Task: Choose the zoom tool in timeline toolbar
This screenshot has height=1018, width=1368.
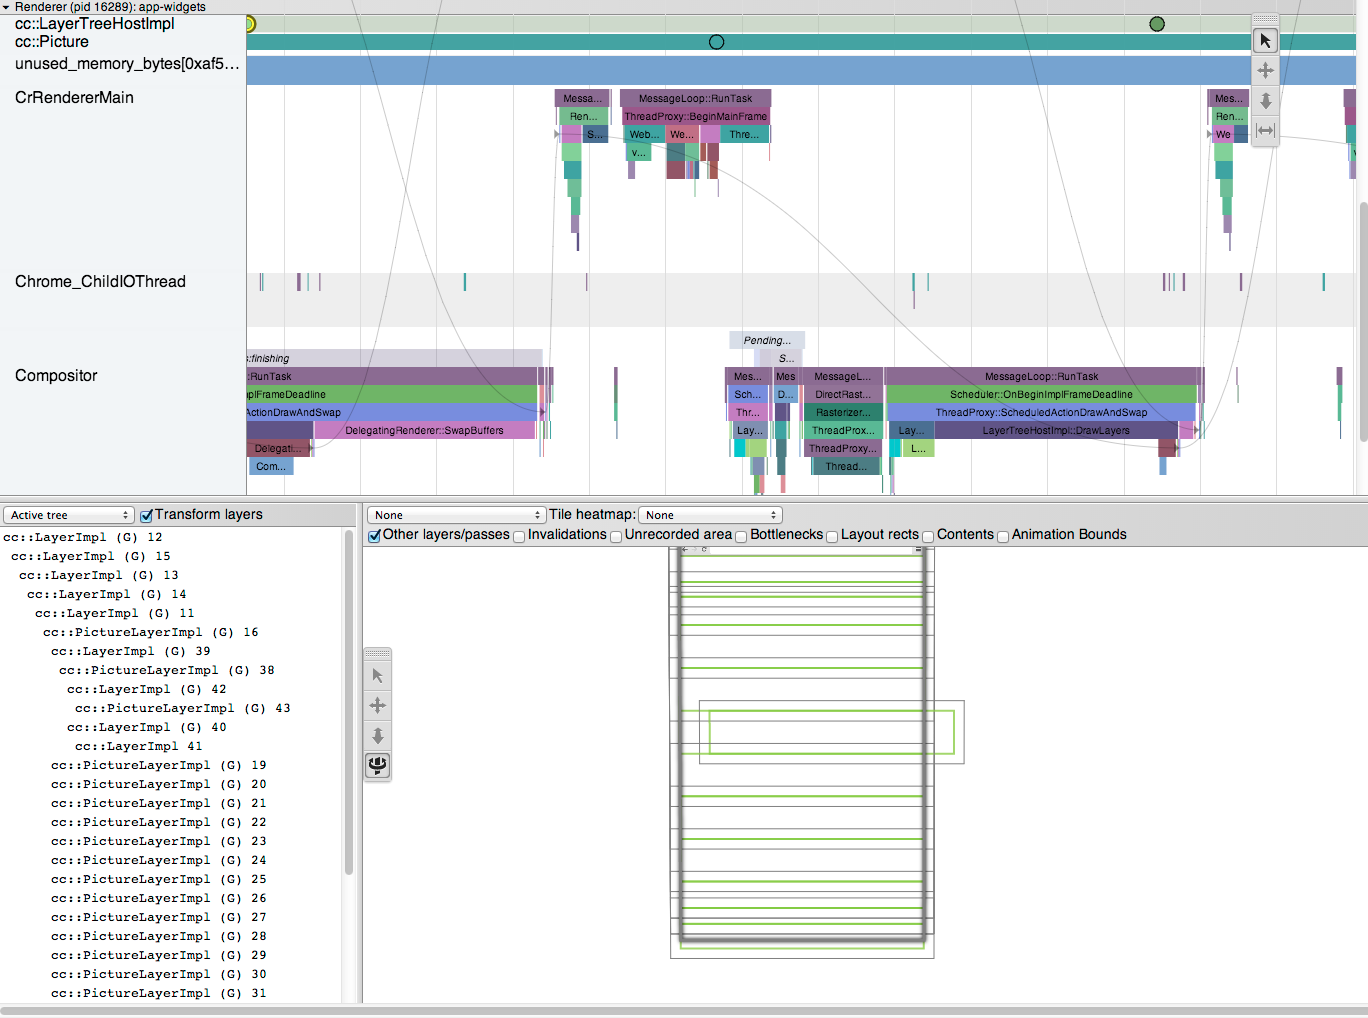Action: click(x=1265, y=101)
